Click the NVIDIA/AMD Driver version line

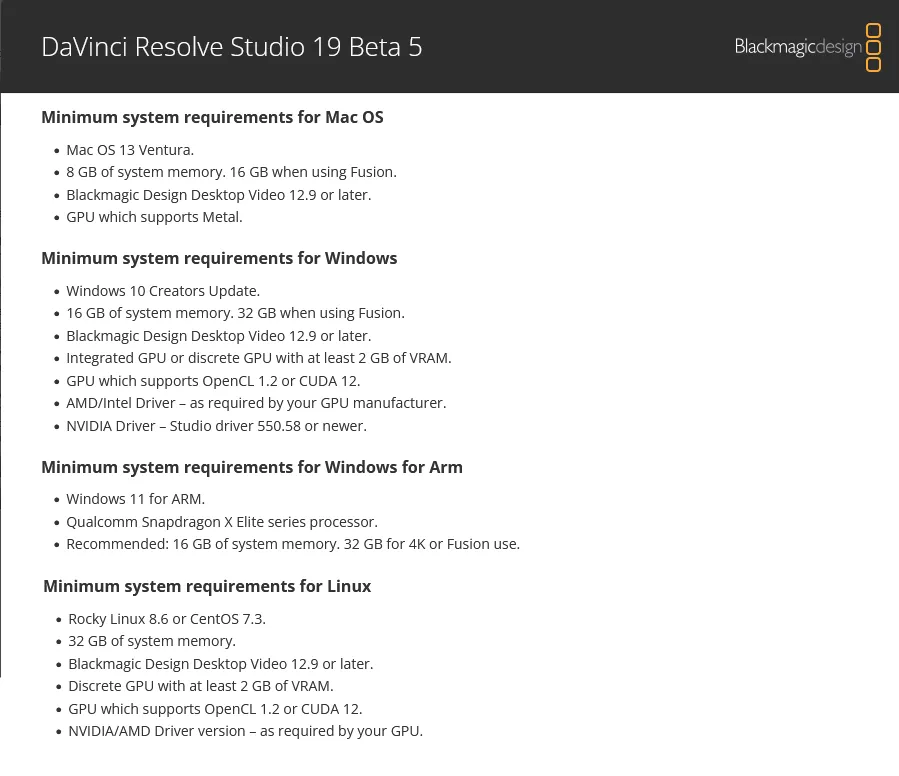pyautogui.click(x=245, y=731)
